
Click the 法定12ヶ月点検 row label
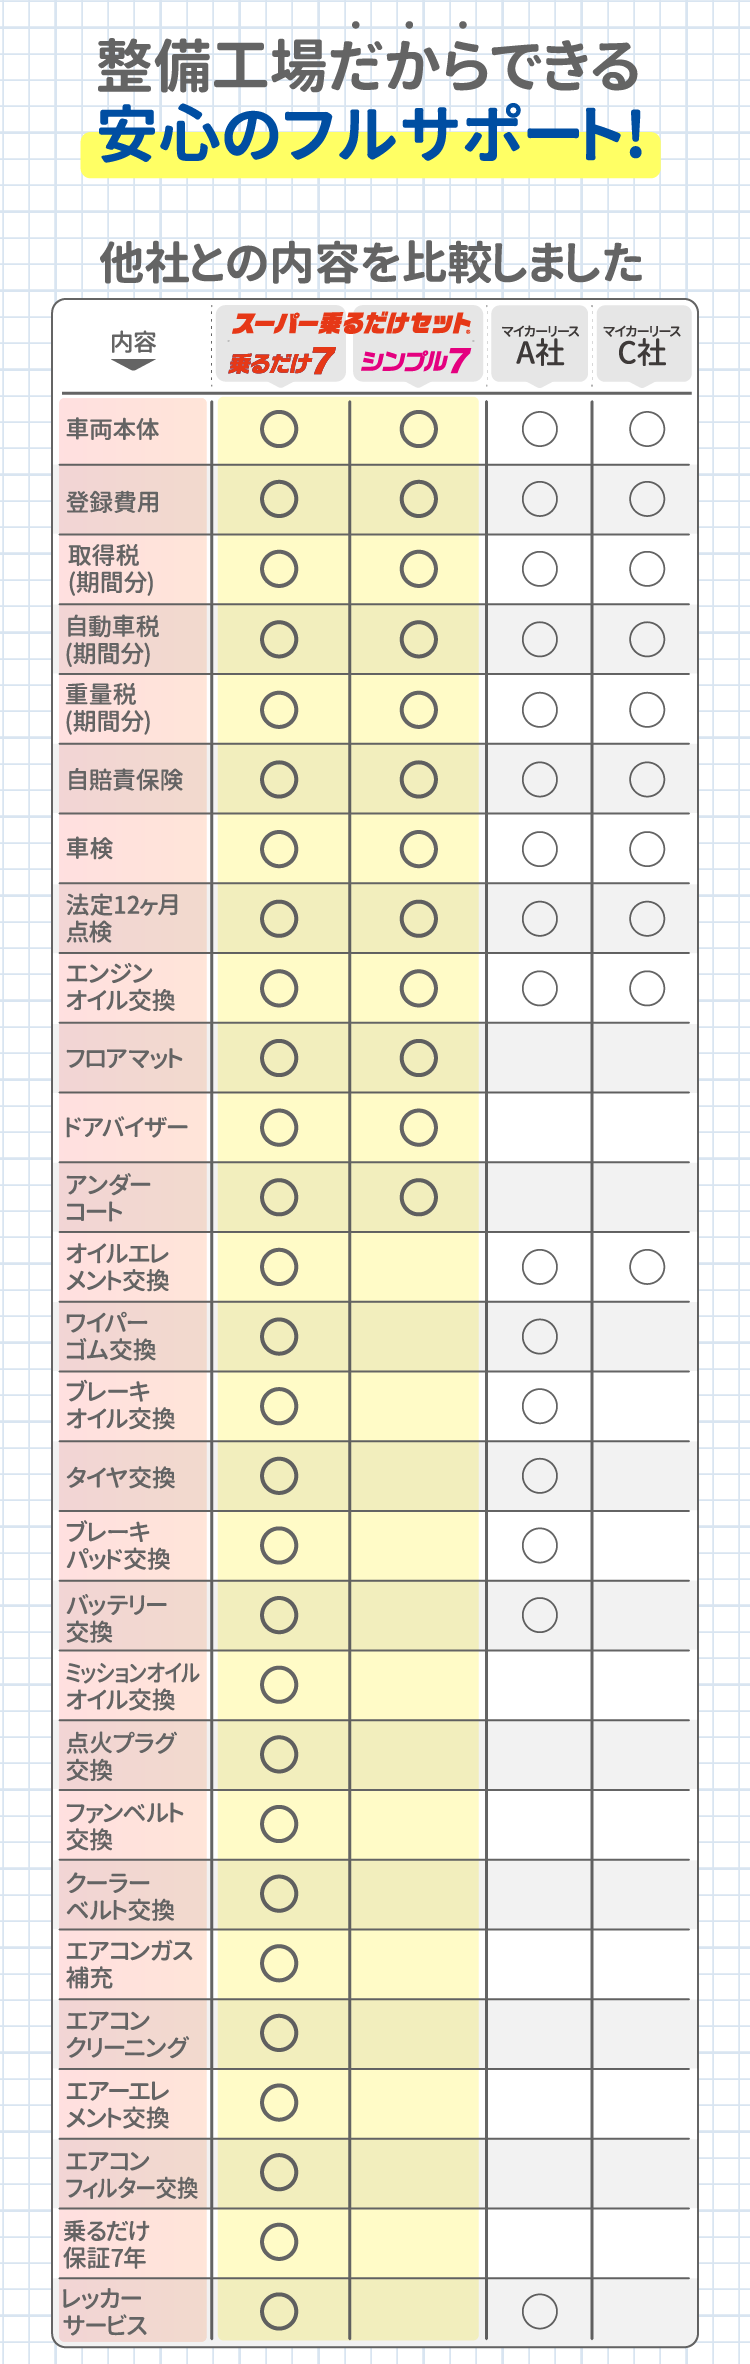[x=122, y=918]
